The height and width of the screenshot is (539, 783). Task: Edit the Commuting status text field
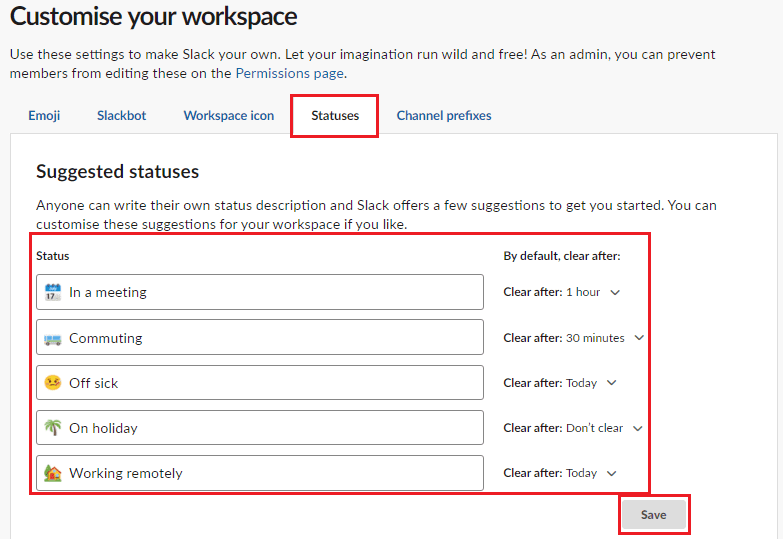pos(270,338)
